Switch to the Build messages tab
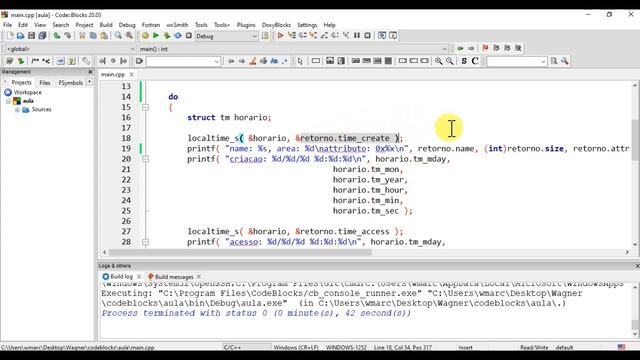640x360 pixels. (x=174, y=277)
